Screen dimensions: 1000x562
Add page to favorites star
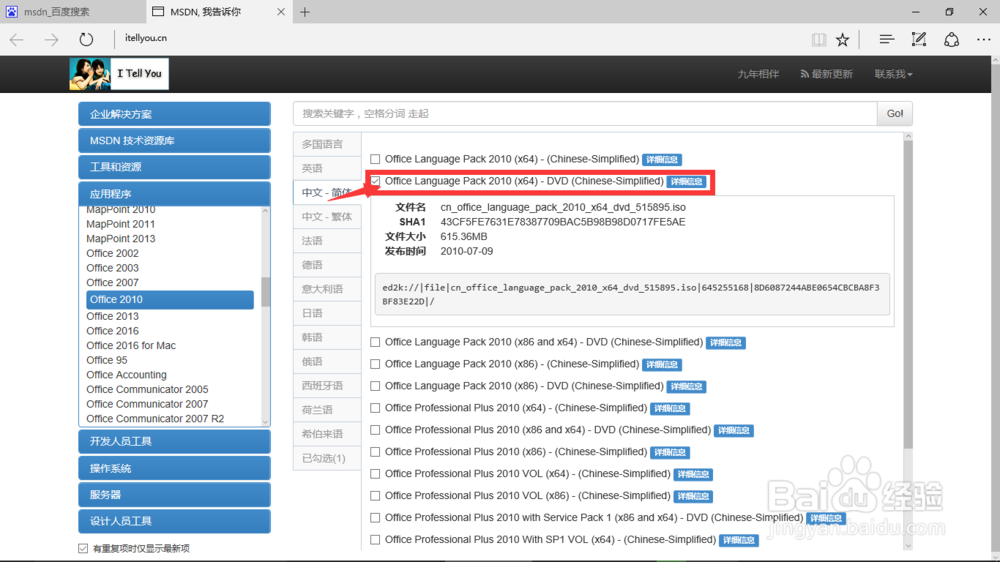(x=842, y=40)
